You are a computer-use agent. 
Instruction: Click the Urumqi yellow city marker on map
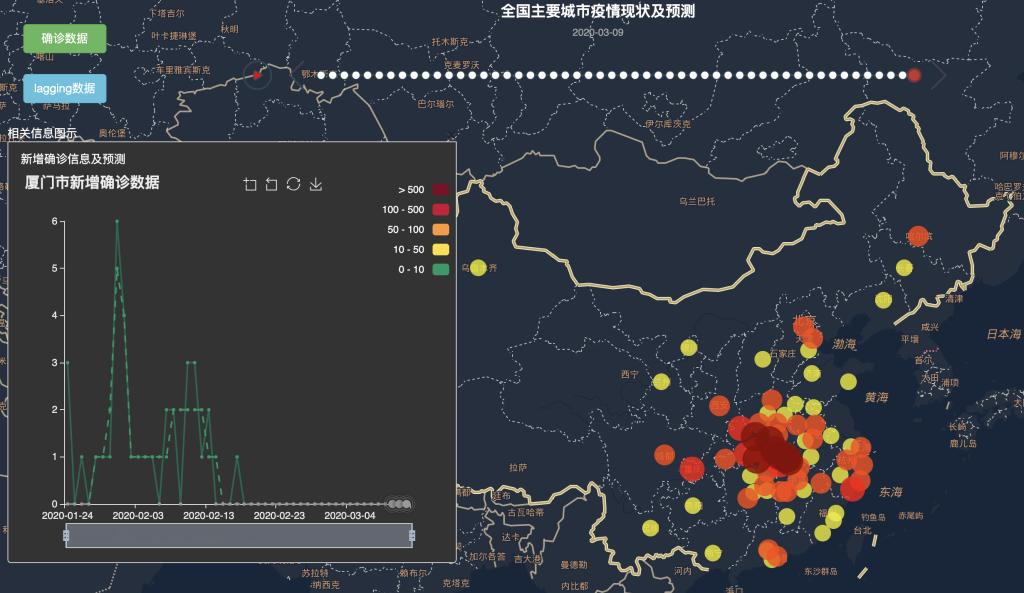[478, 267]
